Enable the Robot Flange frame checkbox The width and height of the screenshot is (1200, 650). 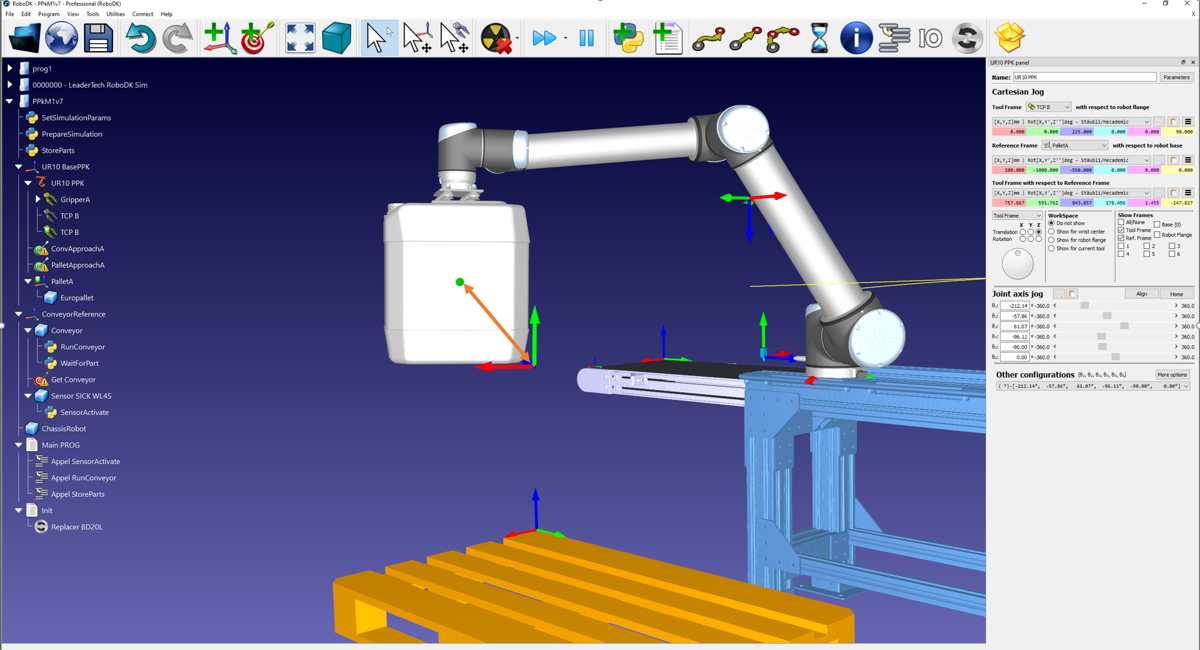[x=1157, y=235]
